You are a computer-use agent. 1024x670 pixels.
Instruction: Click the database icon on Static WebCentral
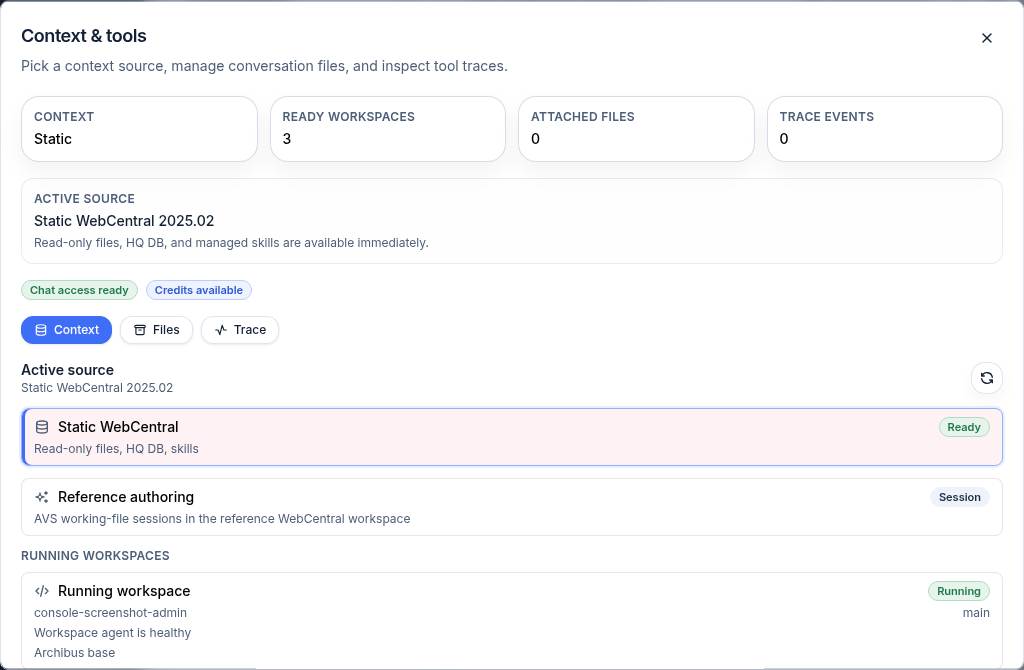42,427
